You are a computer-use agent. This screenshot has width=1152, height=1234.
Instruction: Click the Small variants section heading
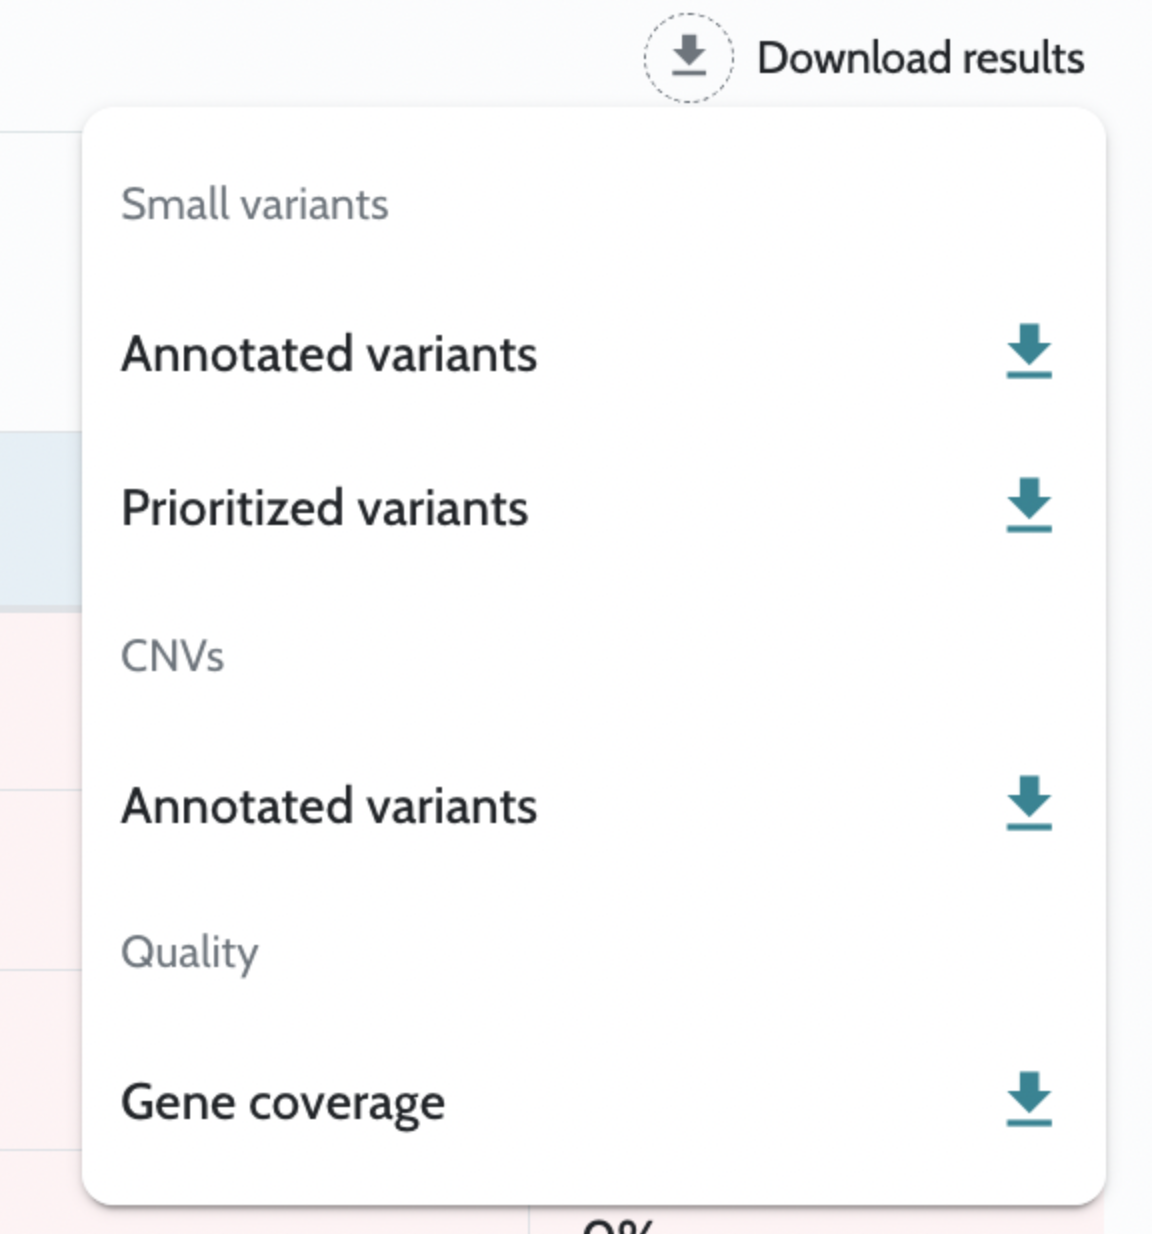pyautogui.click(x=254, y=204)
